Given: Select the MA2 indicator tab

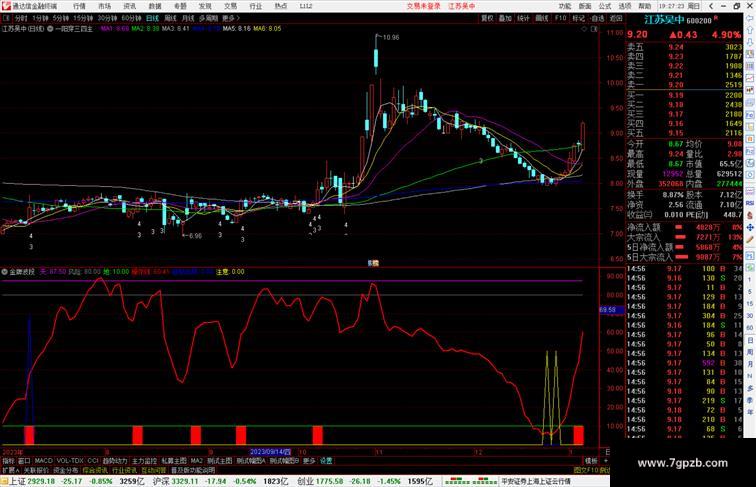Looking at the screenshot, I should (x=197, y=461).
